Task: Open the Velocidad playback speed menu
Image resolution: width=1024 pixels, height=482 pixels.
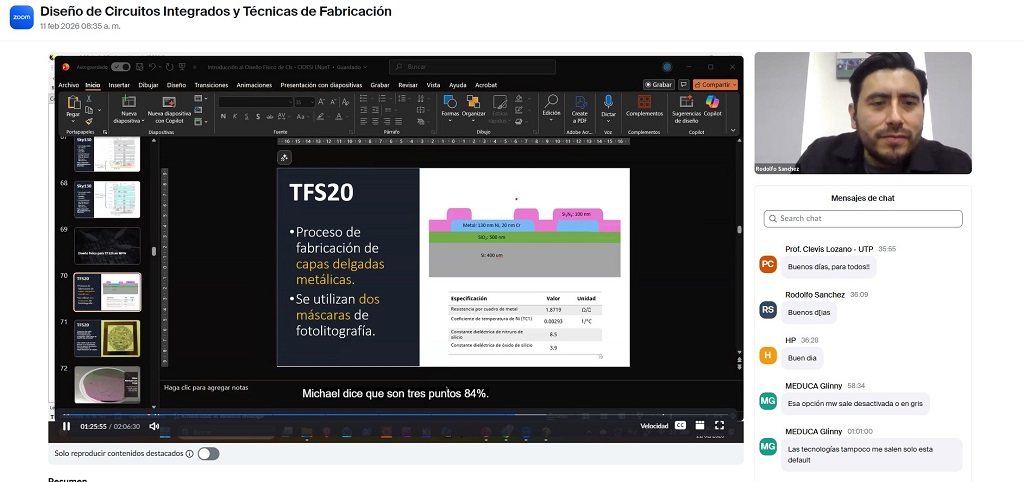Action: pos(654,426)
